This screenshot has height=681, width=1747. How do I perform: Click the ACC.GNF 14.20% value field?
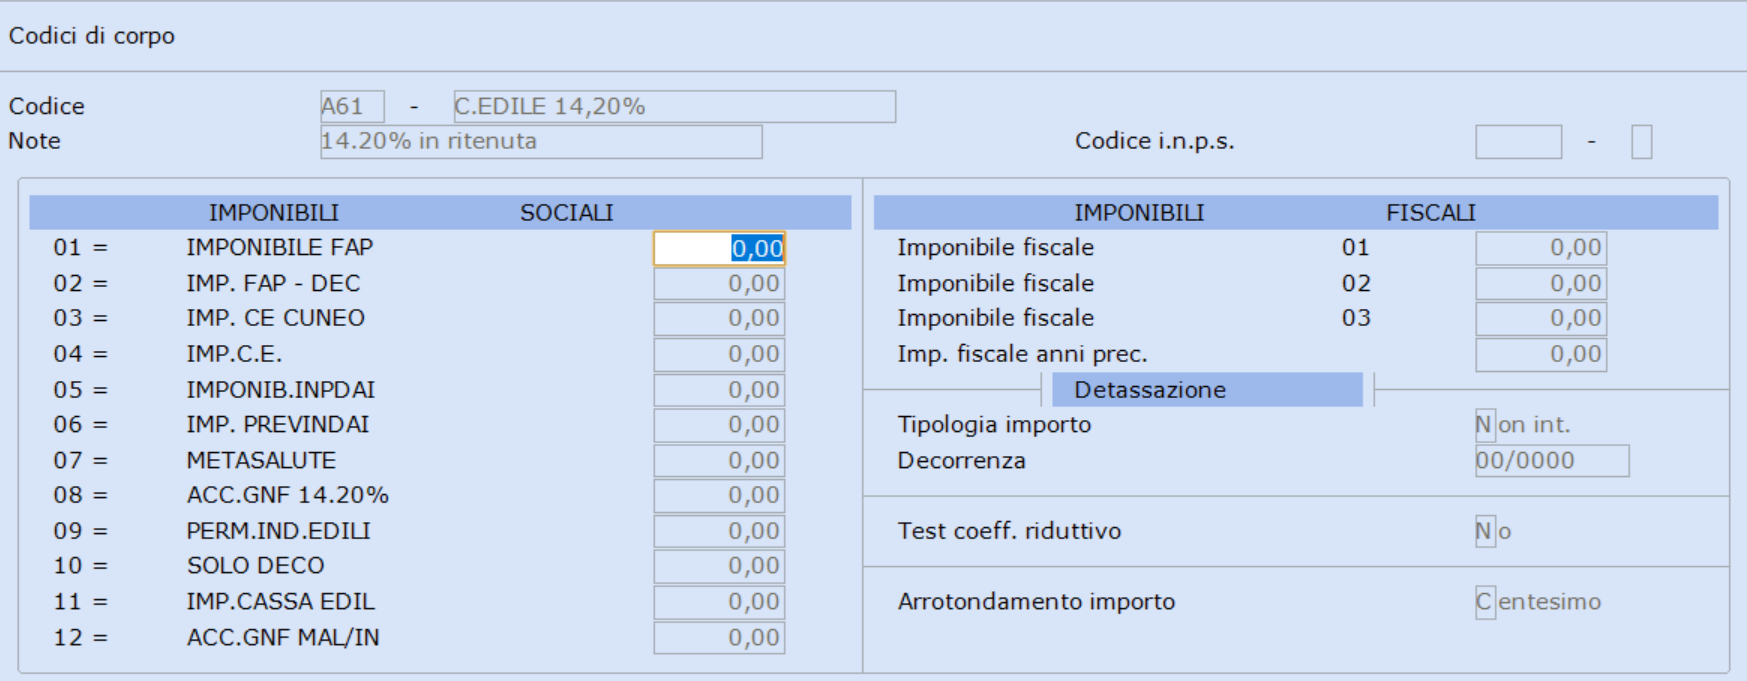[719, 495]
